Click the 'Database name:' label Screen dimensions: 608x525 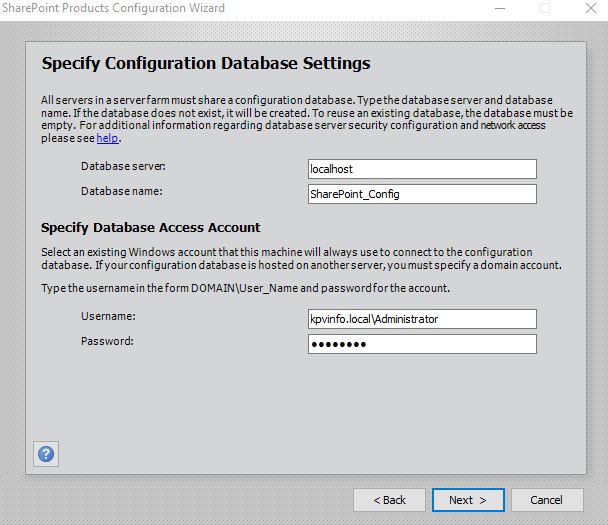coord(122,191)
